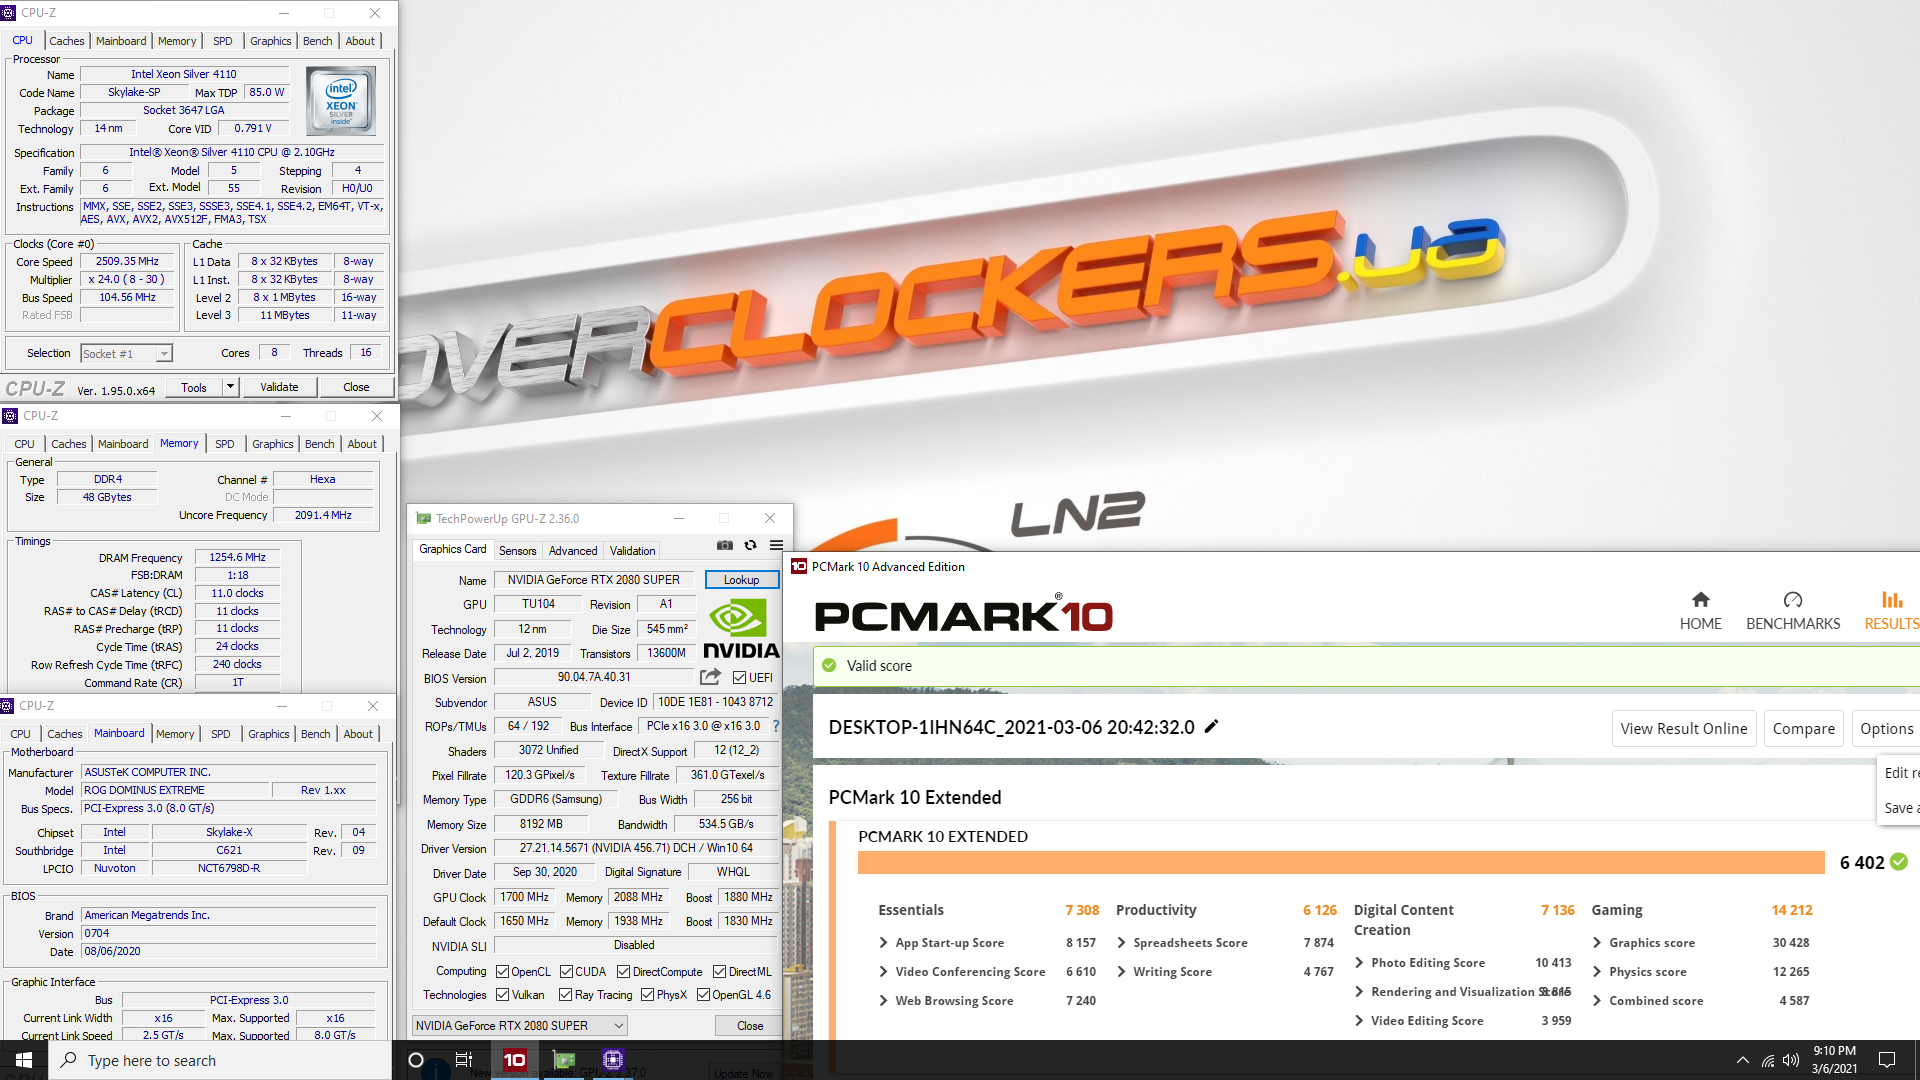The image size is (1920, 1080).
Task: Click the taskbar search box
Action: click(x=220, y=1060)
